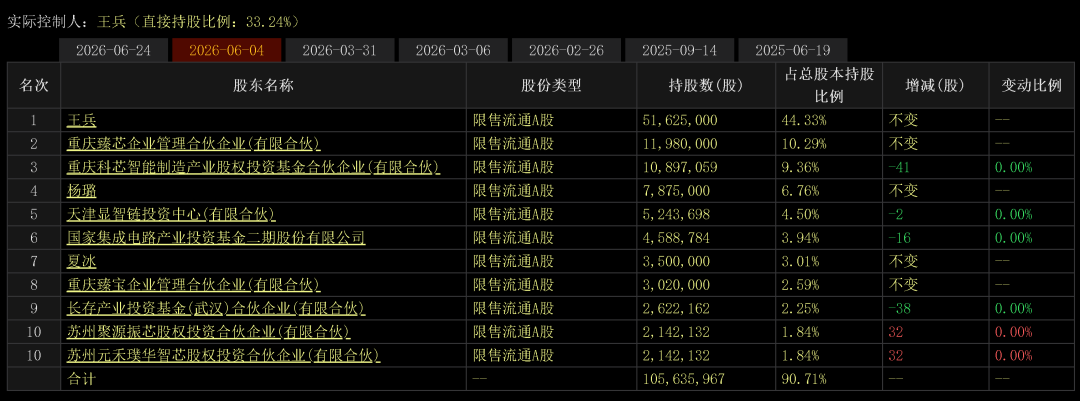Click the 股份类型 column header
Image resolution: width=1080 pixels, height=401 pixels.
[x=551, y=85]
